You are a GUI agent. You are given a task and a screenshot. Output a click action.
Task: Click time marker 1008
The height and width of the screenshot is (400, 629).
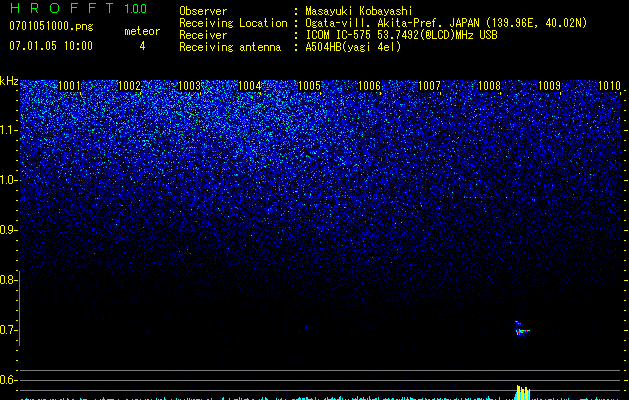[489, 85]
